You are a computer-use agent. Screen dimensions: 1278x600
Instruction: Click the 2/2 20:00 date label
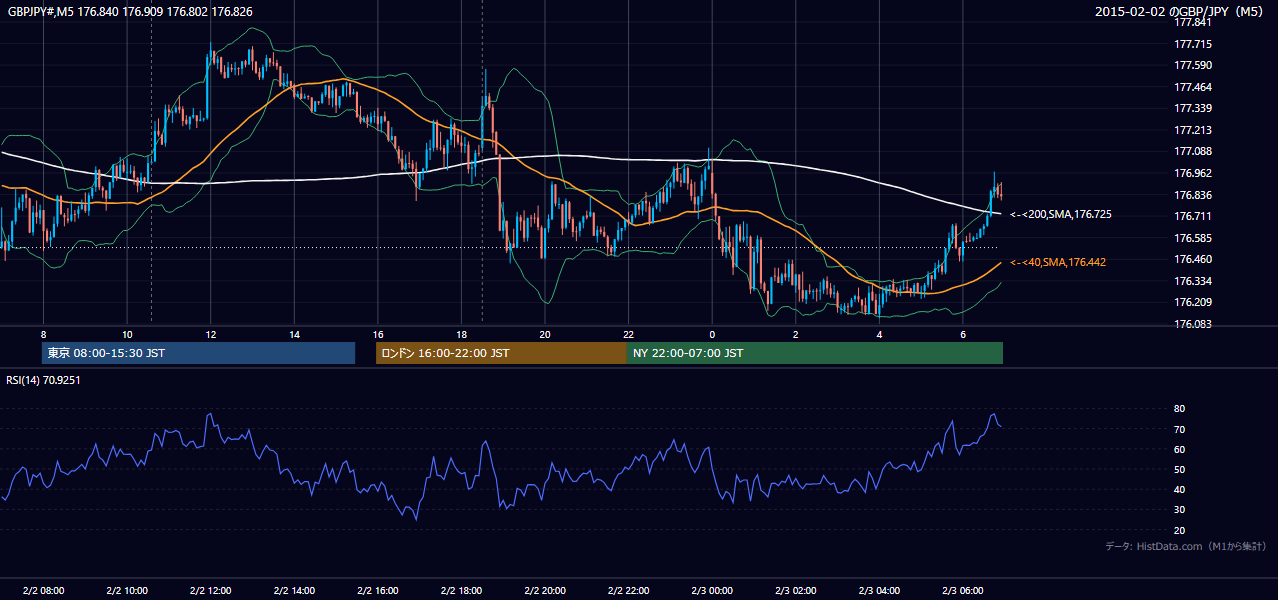tap(544, 590)
